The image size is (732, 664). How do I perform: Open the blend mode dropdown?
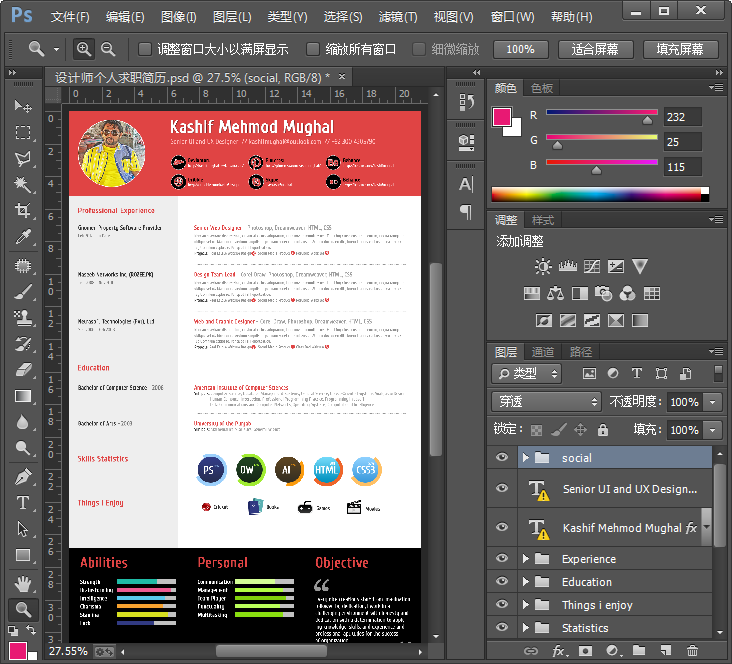[546, 402]
